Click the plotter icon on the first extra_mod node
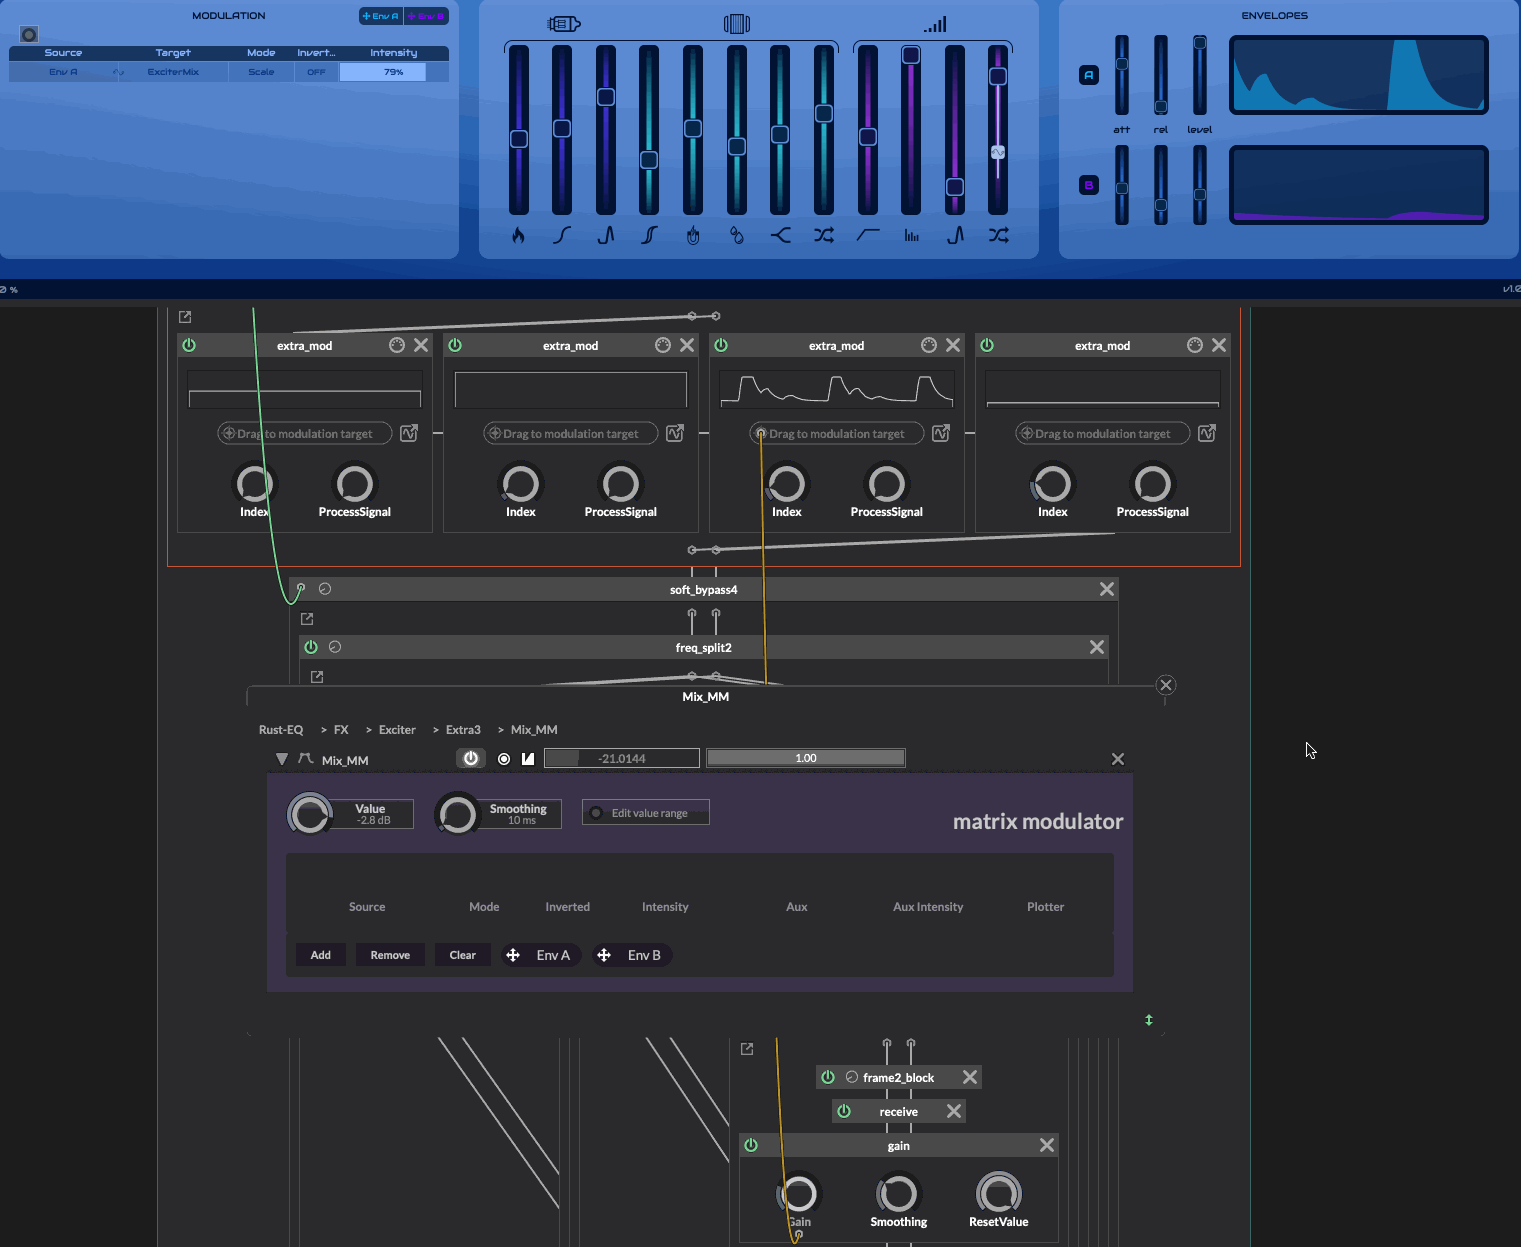The height and width of the screenshot is (1247, 1521). pyautogui.click(x=409, y=433)
